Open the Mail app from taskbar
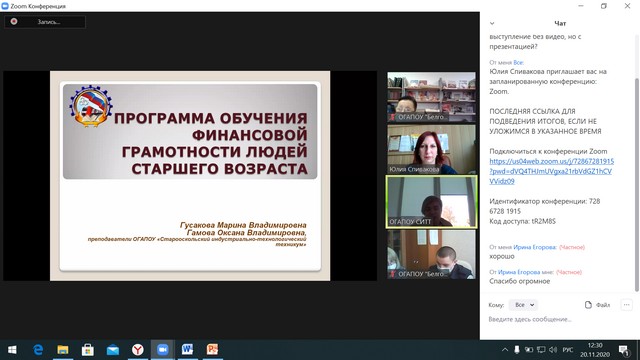The height and width of the screenshot is (360, 640). click(113, 350)
